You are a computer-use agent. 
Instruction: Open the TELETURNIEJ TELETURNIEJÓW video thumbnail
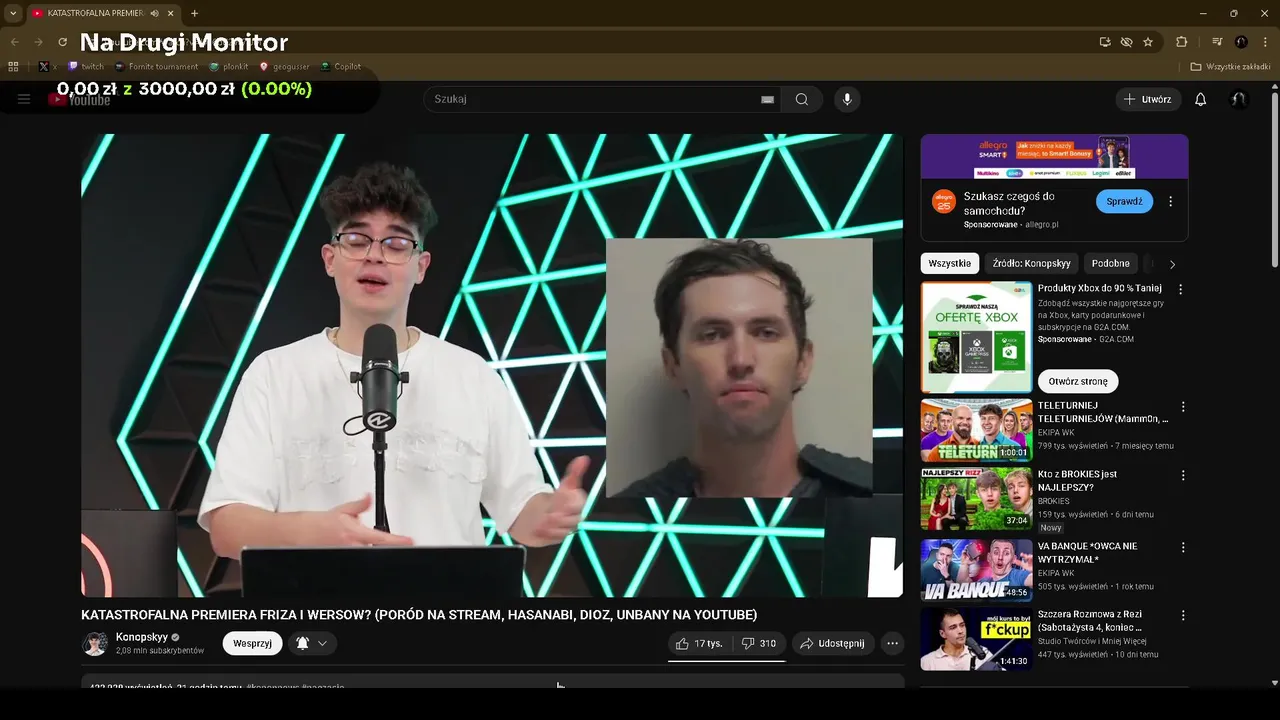(x=976, y=430)
